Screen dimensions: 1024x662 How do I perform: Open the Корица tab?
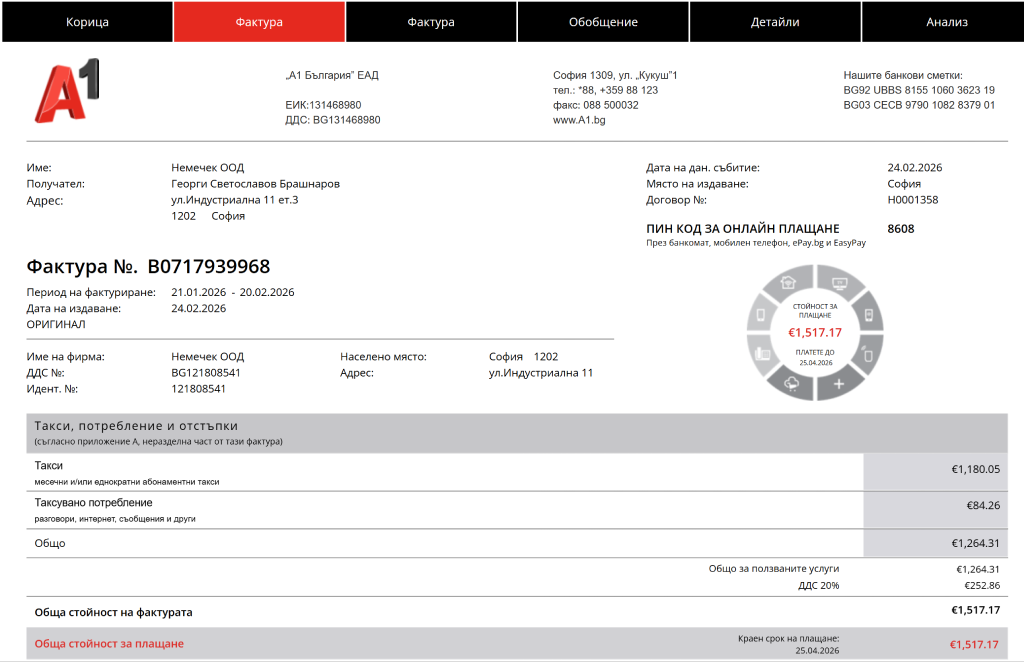tap(87, 22)
